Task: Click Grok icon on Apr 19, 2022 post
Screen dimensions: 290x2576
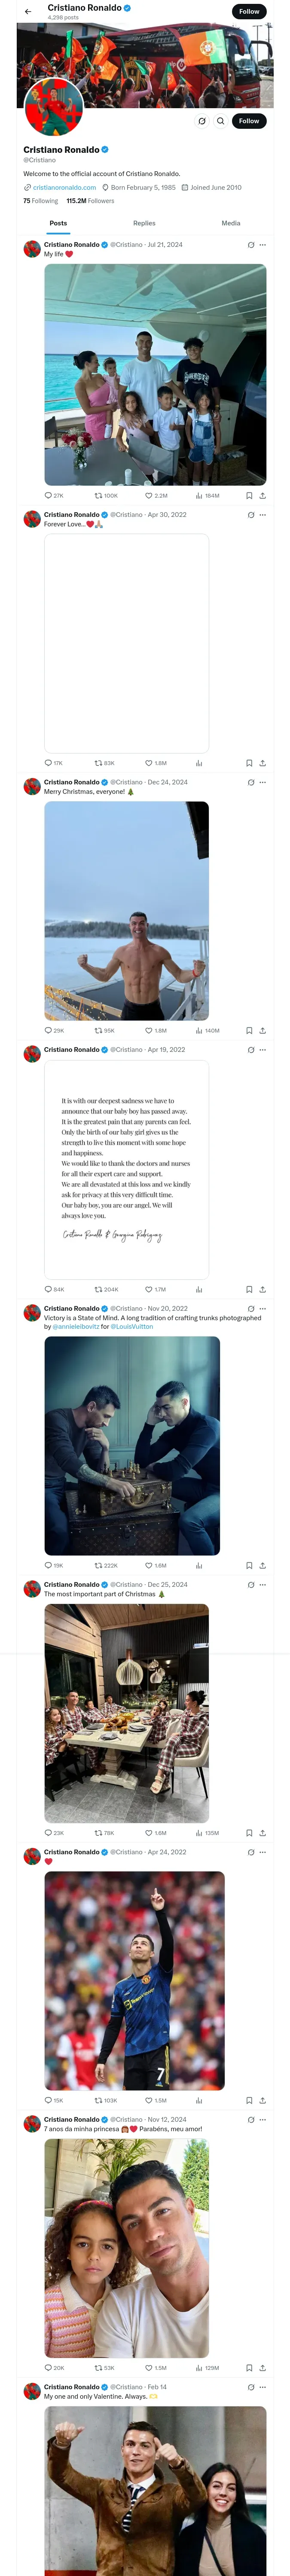Action: [x=251, y=1050]
